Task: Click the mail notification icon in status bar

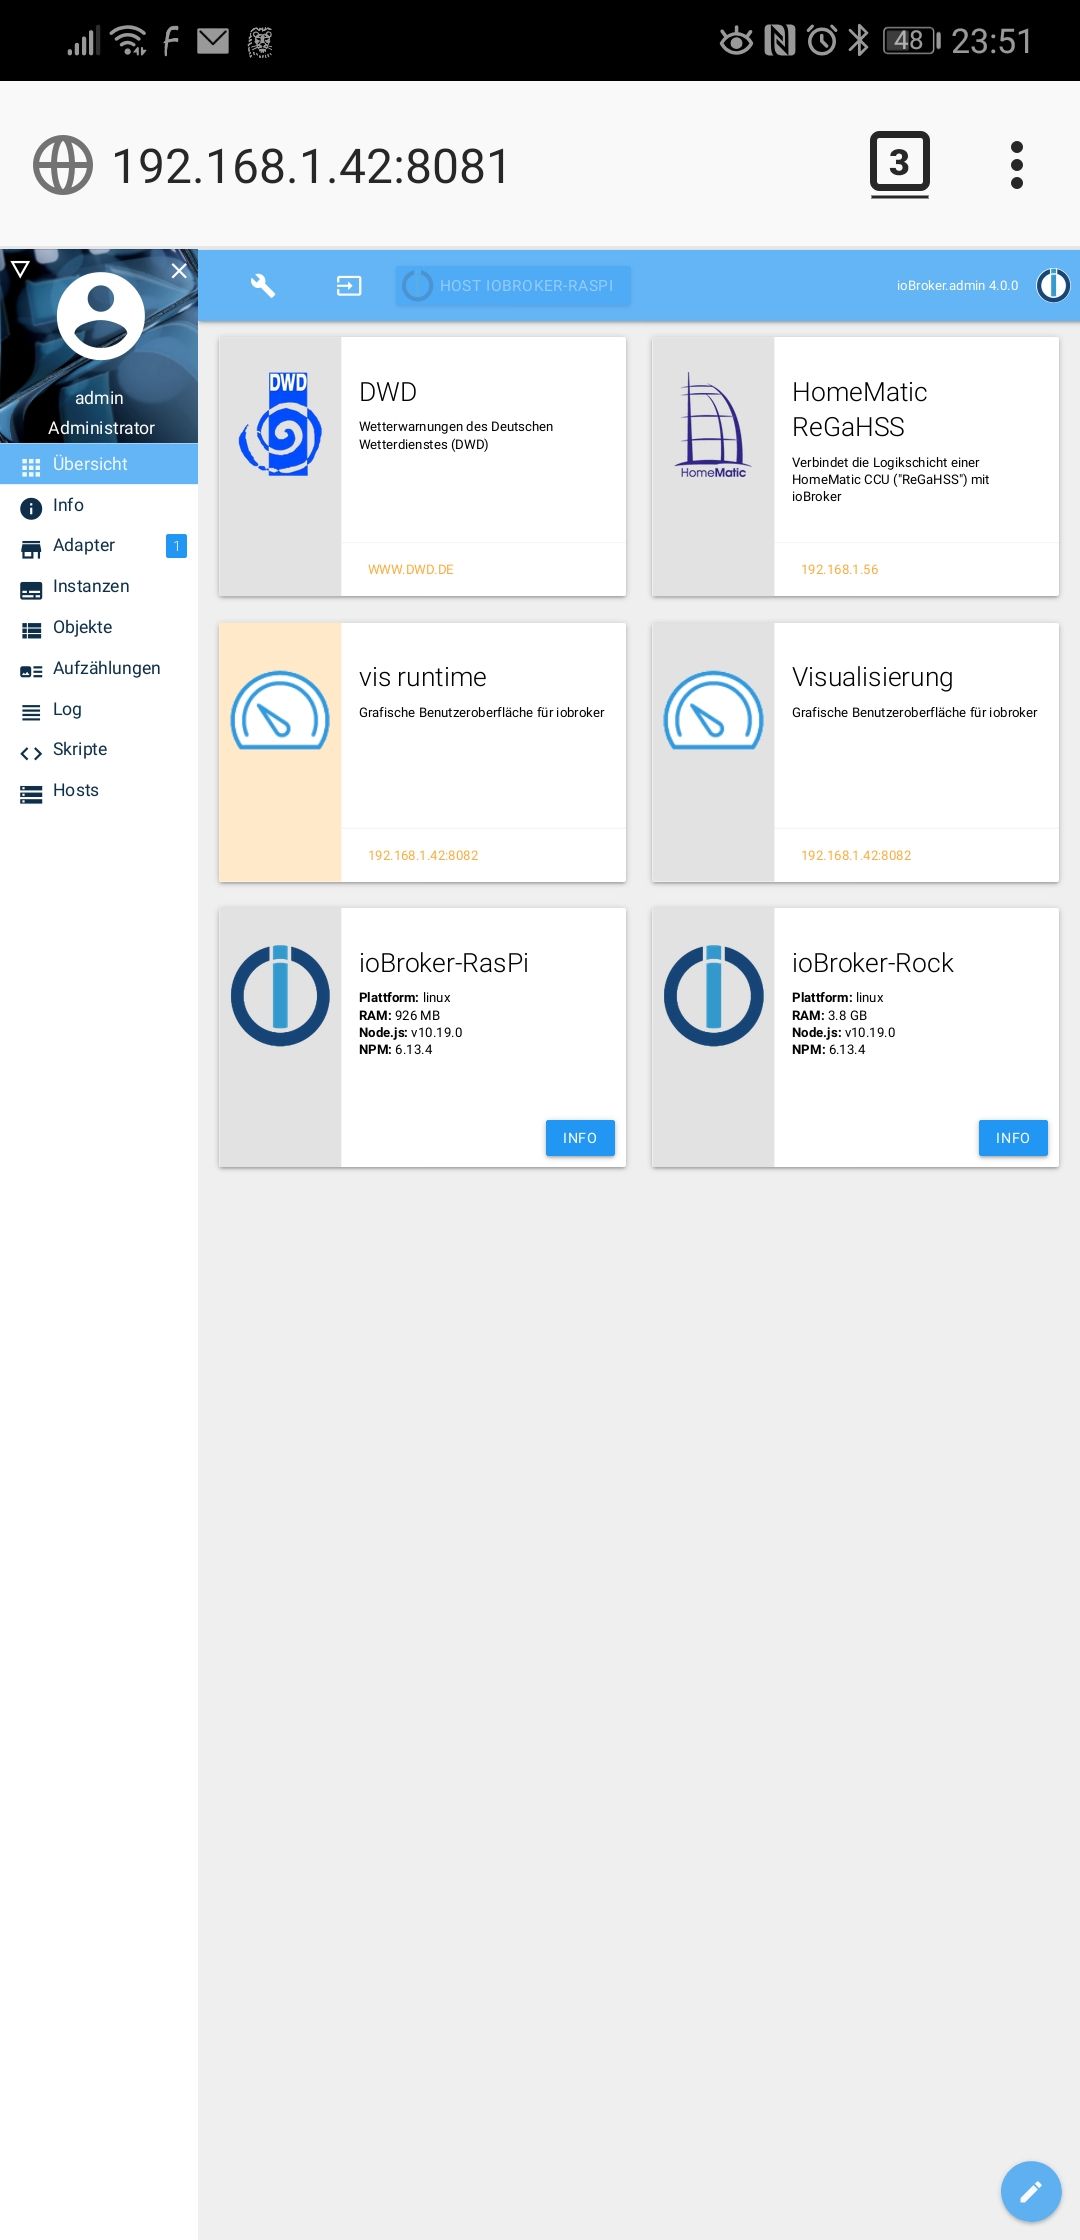Action: click(x=213, y=41)
